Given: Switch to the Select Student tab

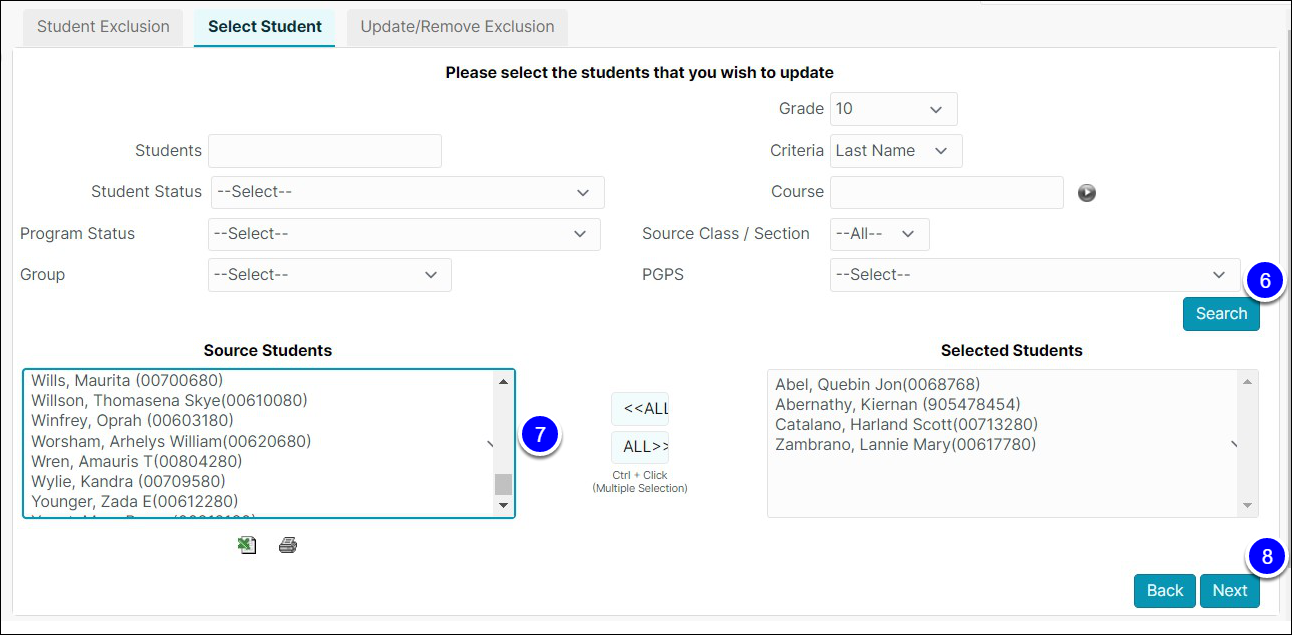Looking at the screenshot, I should coord(265,27).
